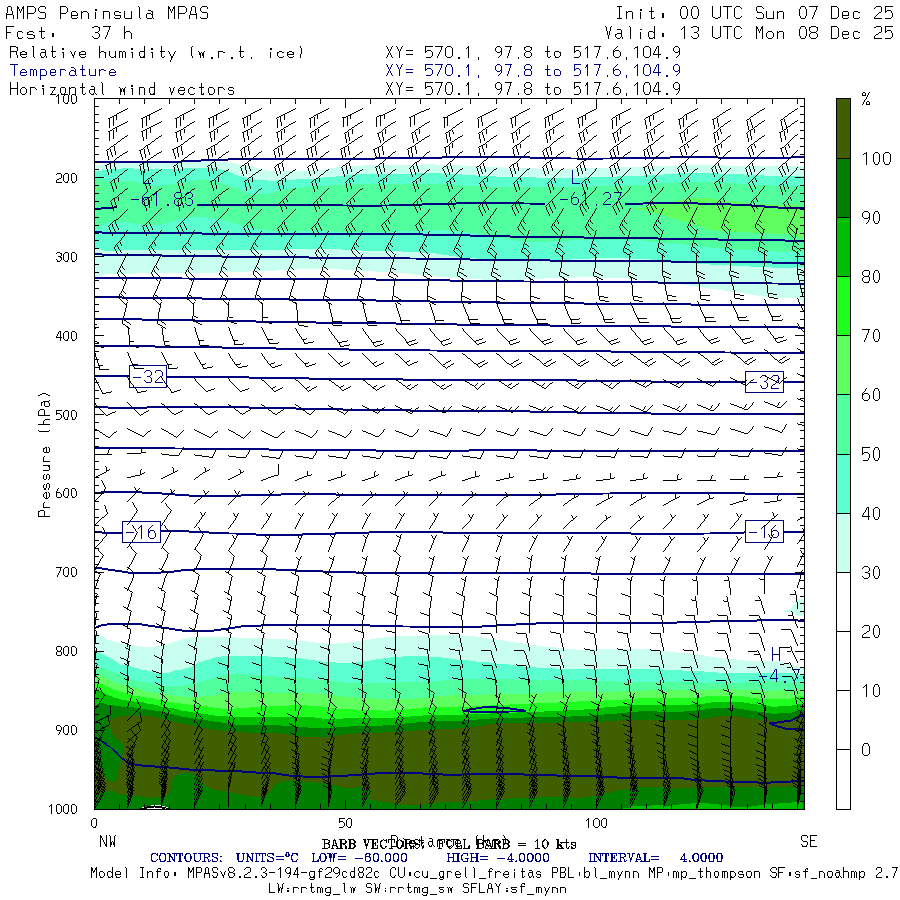Click the 'Fcst: 37 h' forecast hour text

click(x=69, y=33)
